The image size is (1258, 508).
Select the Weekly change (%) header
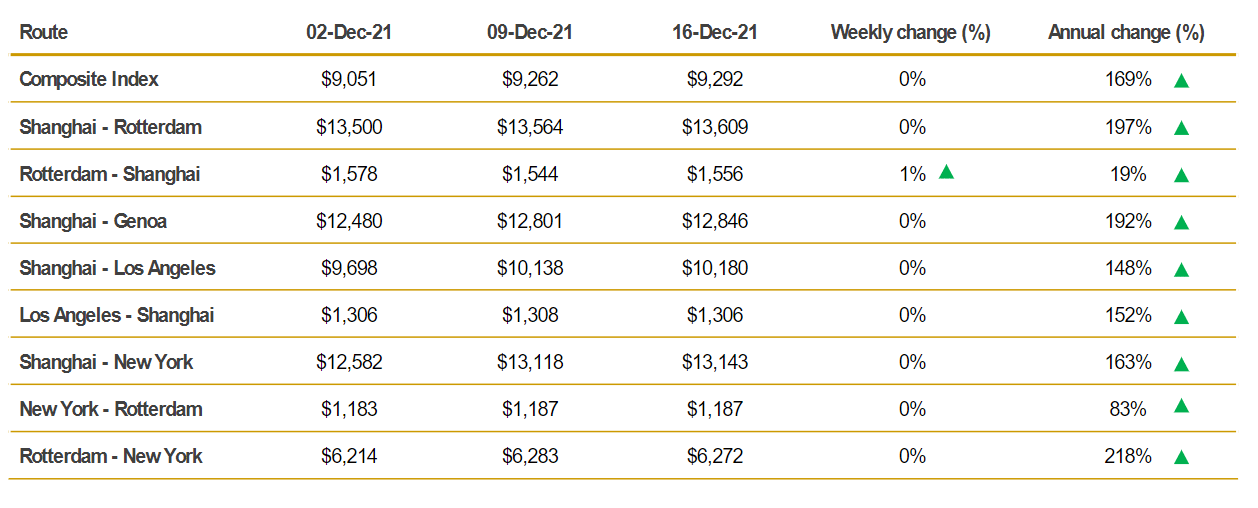910,32
